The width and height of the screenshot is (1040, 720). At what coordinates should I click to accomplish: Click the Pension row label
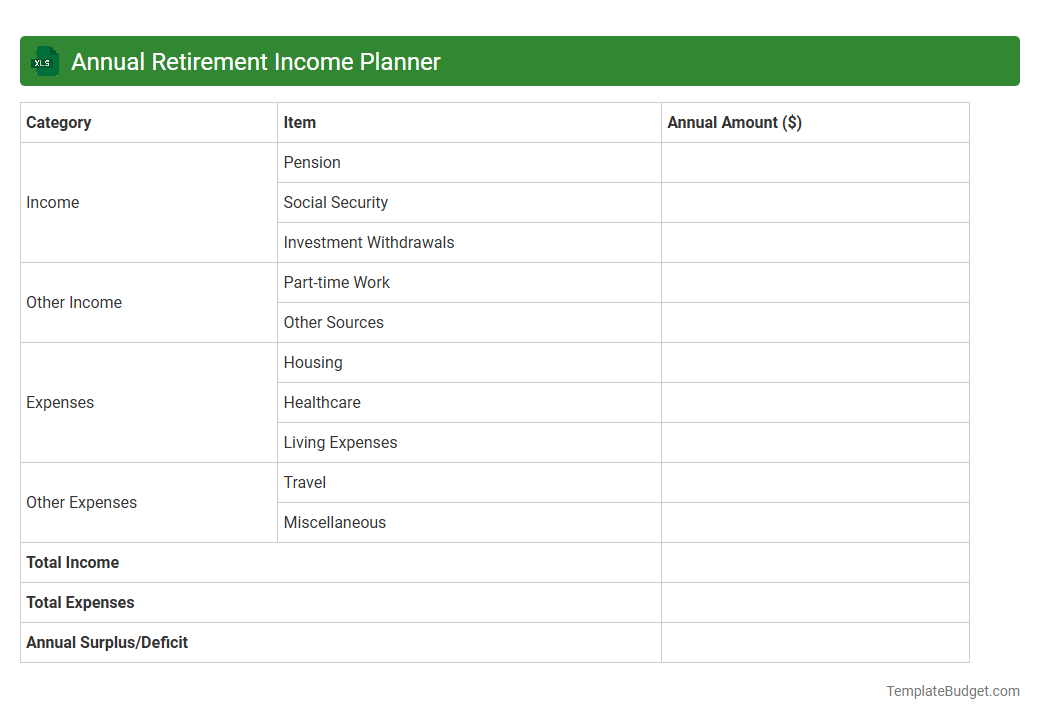(x=312, y=162)
